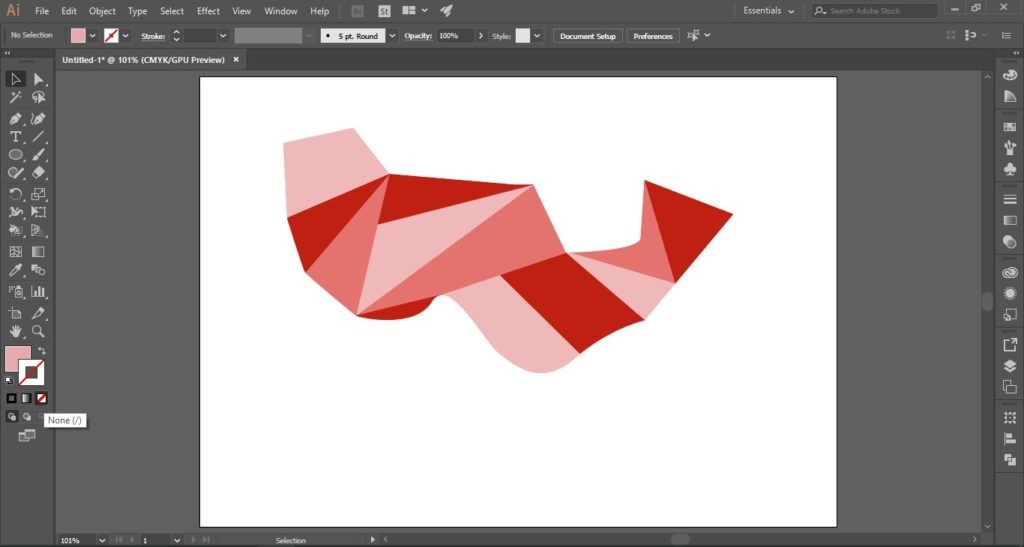Viewport: 1024px width, 547px height.
Task: Select the Artboard tool
Action: 15,313
